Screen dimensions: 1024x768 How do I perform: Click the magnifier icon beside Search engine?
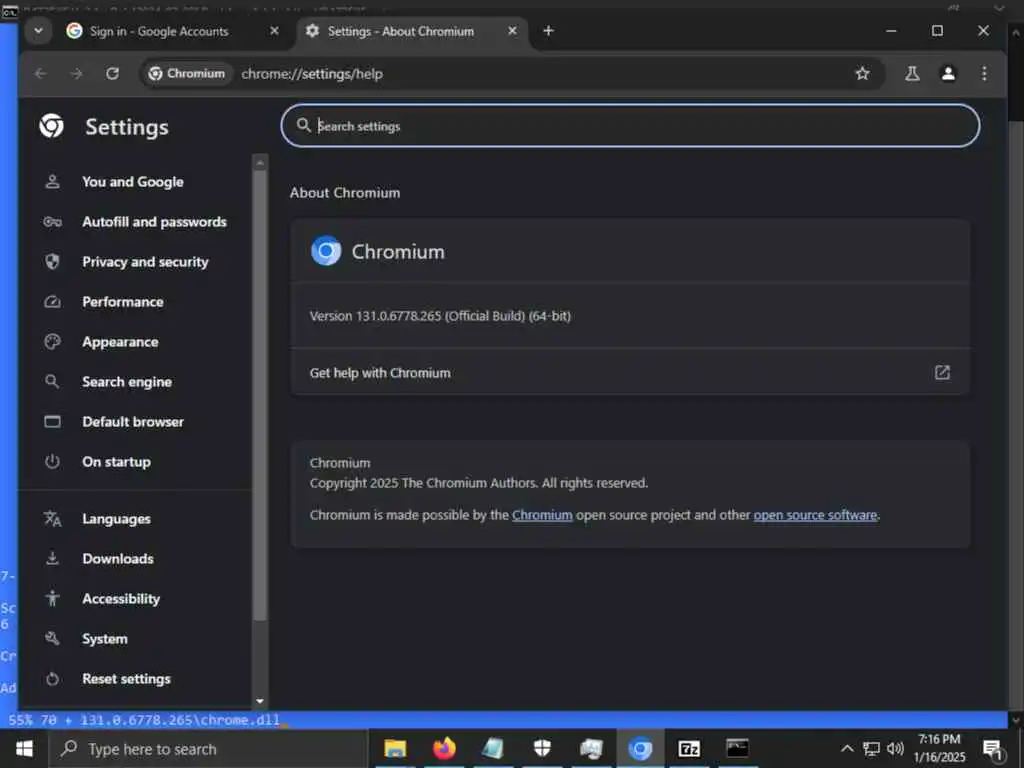[x=52, y=381]
